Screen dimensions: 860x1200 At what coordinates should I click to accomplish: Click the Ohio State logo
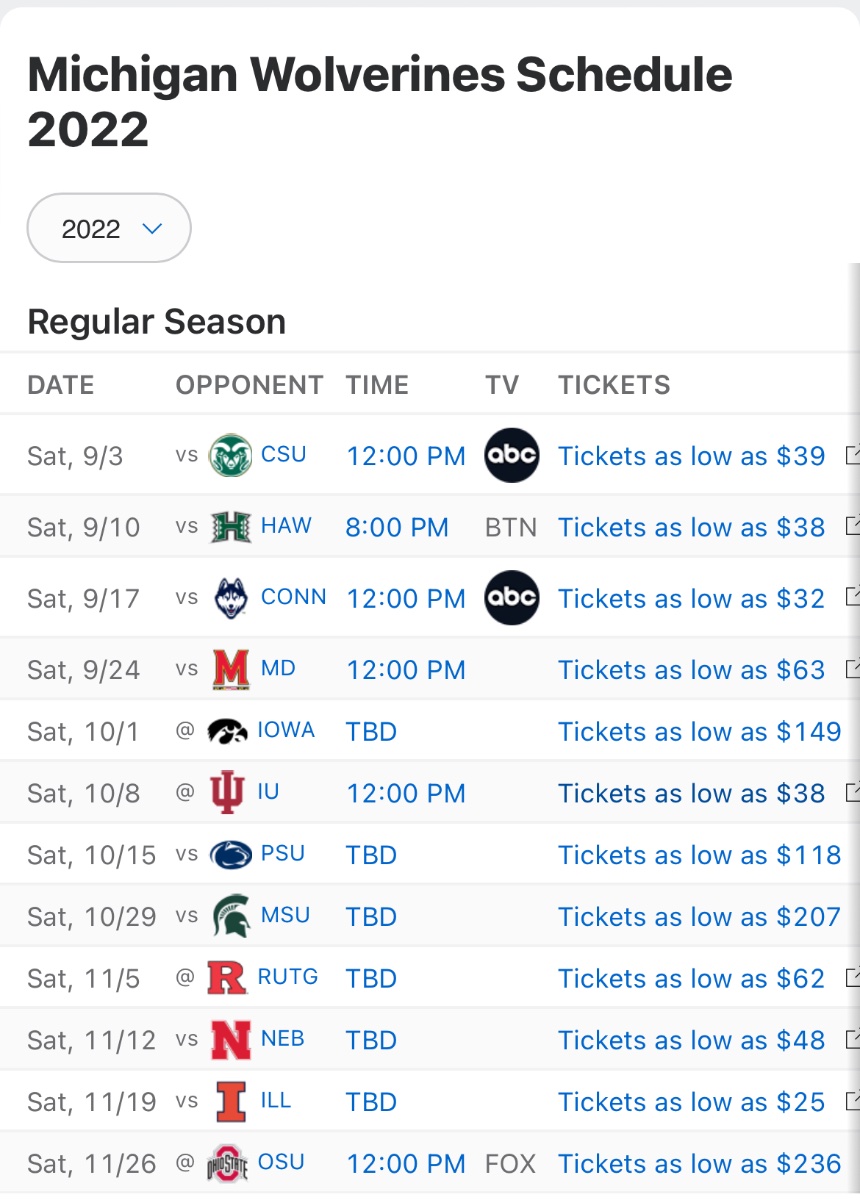pos(227,1163)
